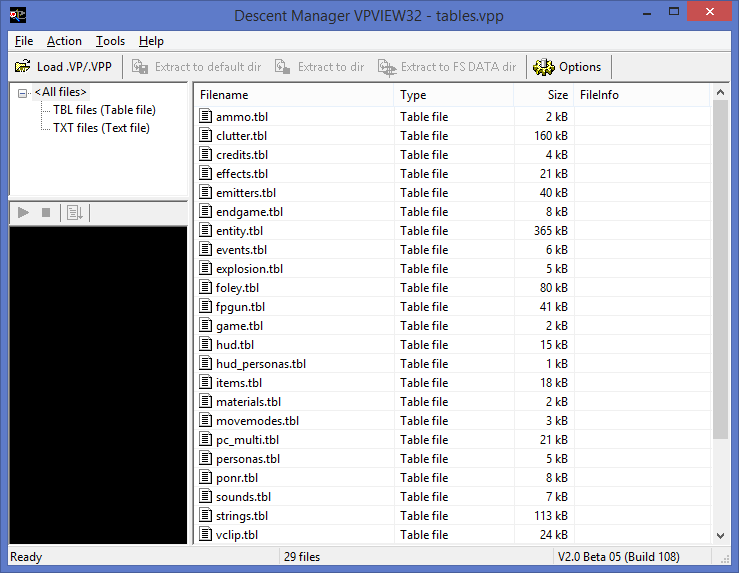Click the file icon of effects.tbl

pyautogui.click(x=205, y=173)
